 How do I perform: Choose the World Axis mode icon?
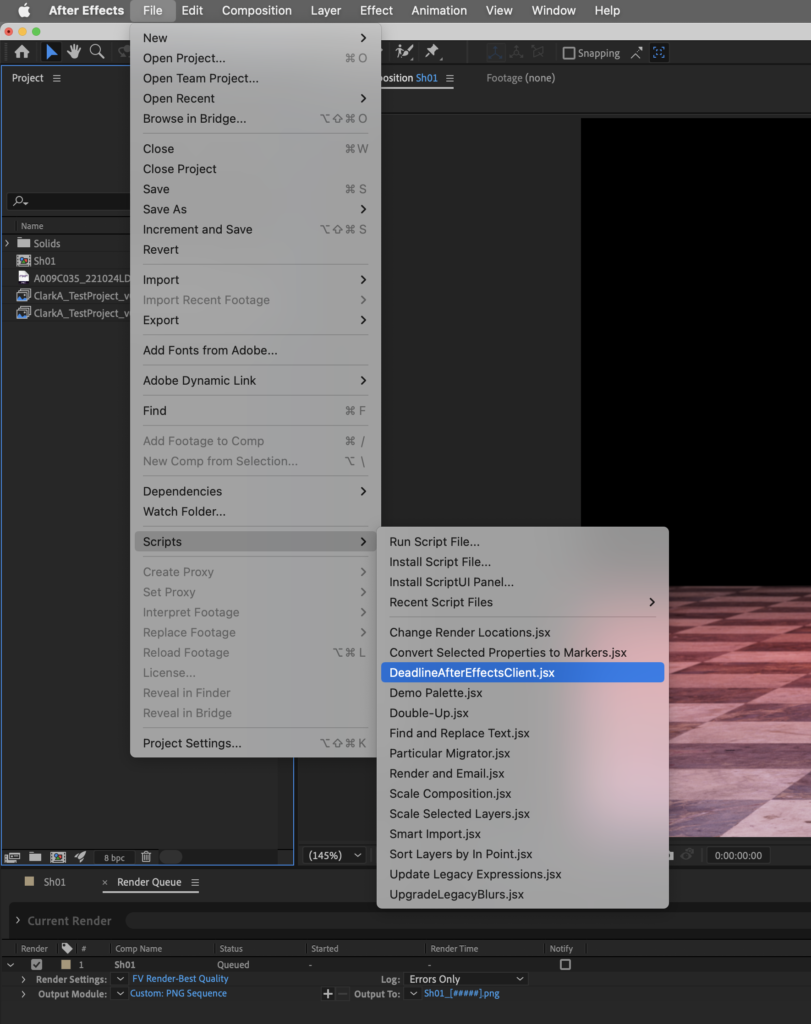coord(516,52)
